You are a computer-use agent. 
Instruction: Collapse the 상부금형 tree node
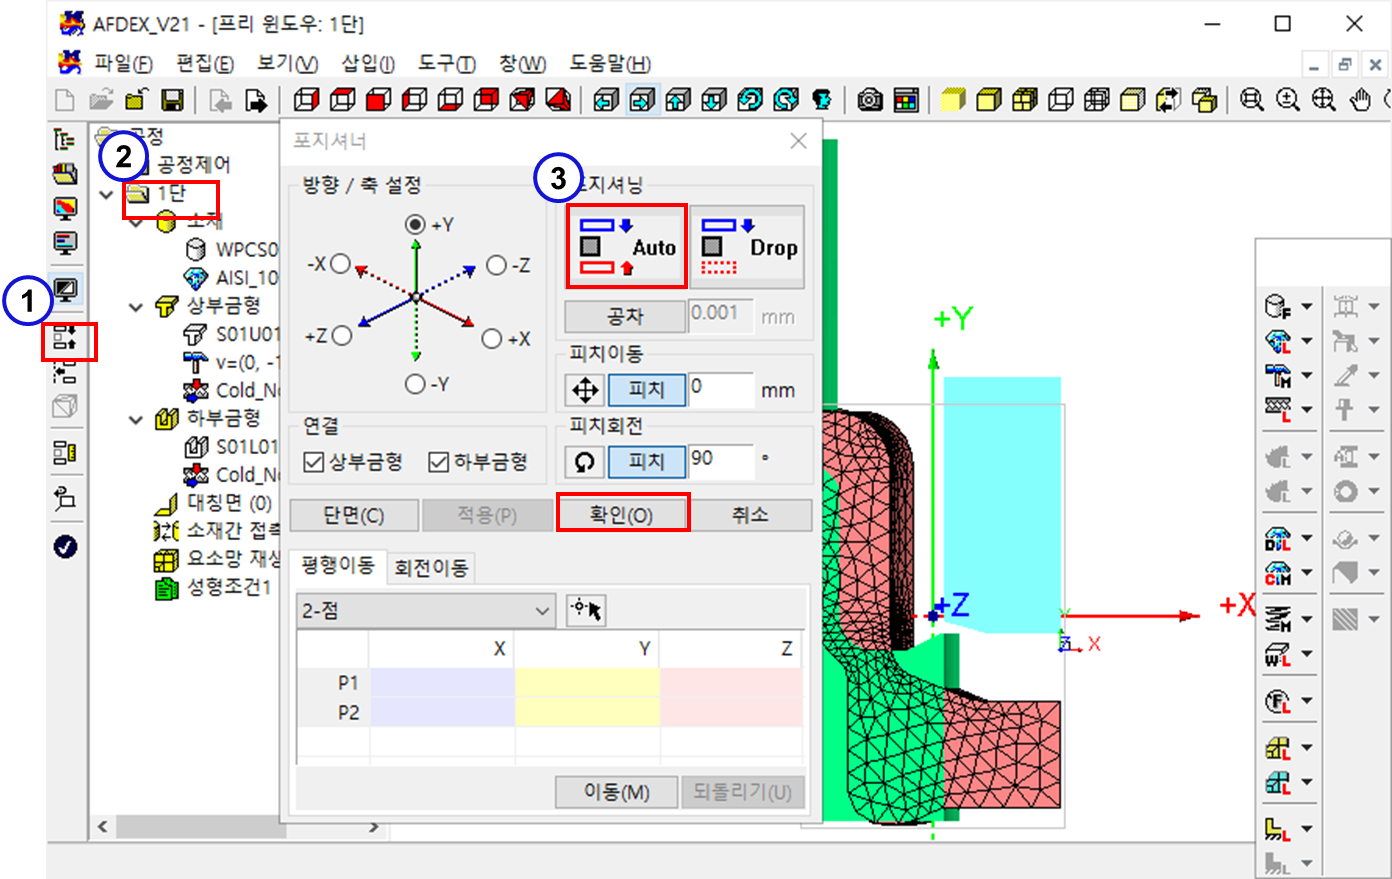tap(137, 307)
